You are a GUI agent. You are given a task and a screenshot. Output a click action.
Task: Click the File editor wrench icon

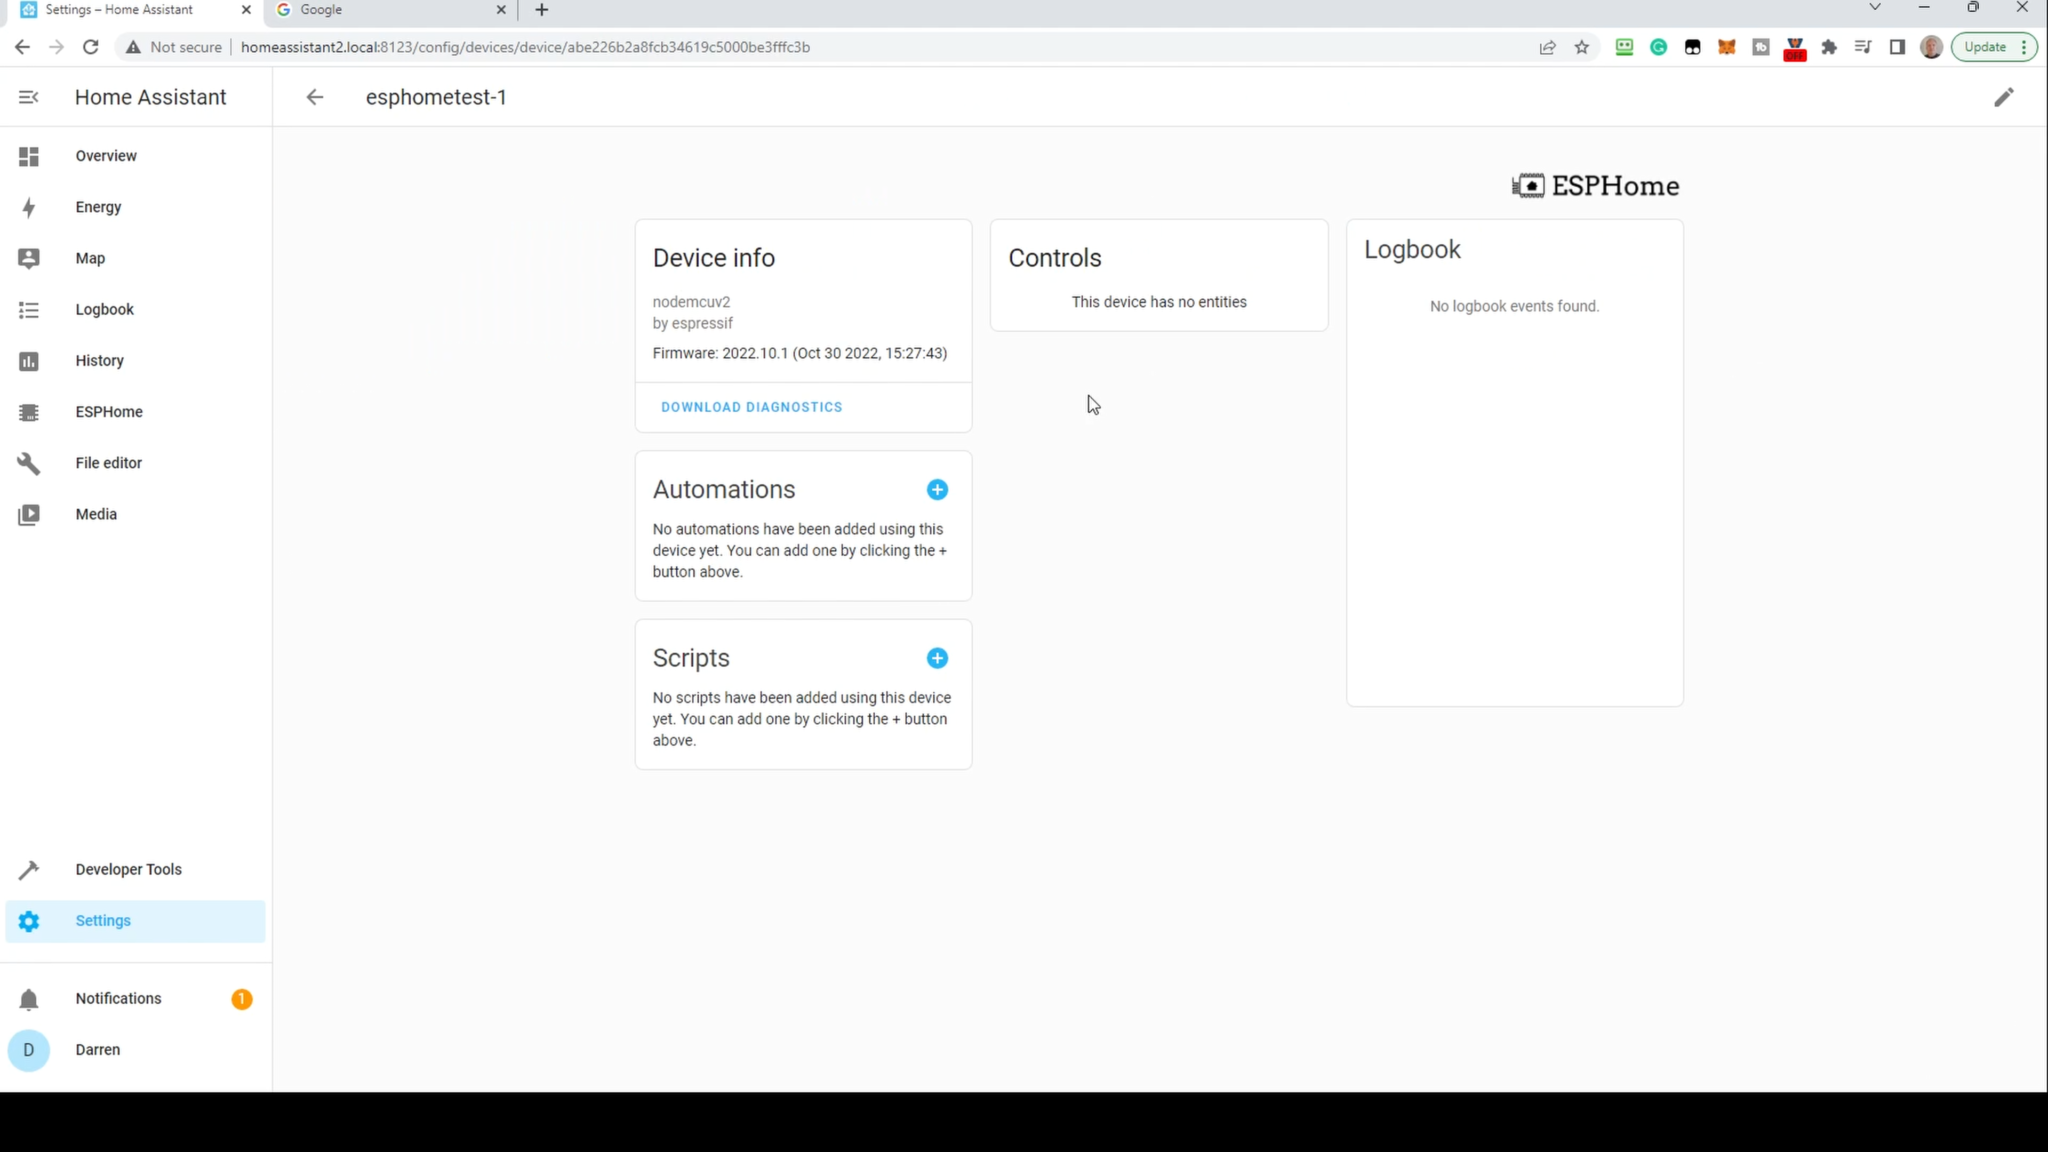pos(29,463)
